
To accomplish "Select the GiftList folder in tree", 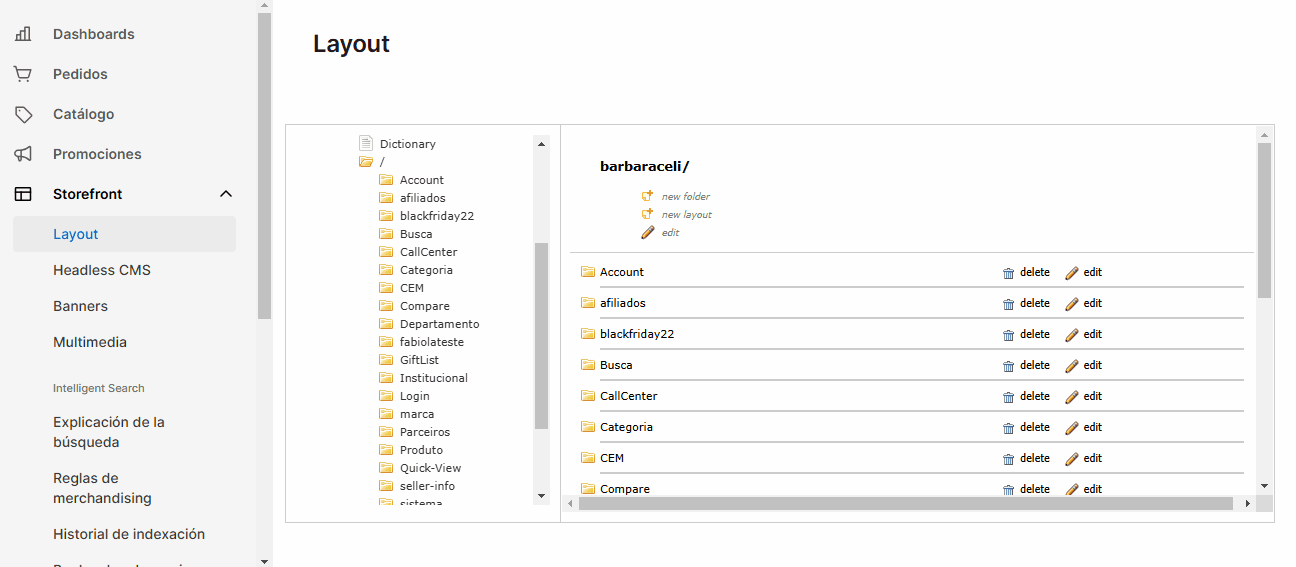I will pyautogui.click(x=419, y=360).
